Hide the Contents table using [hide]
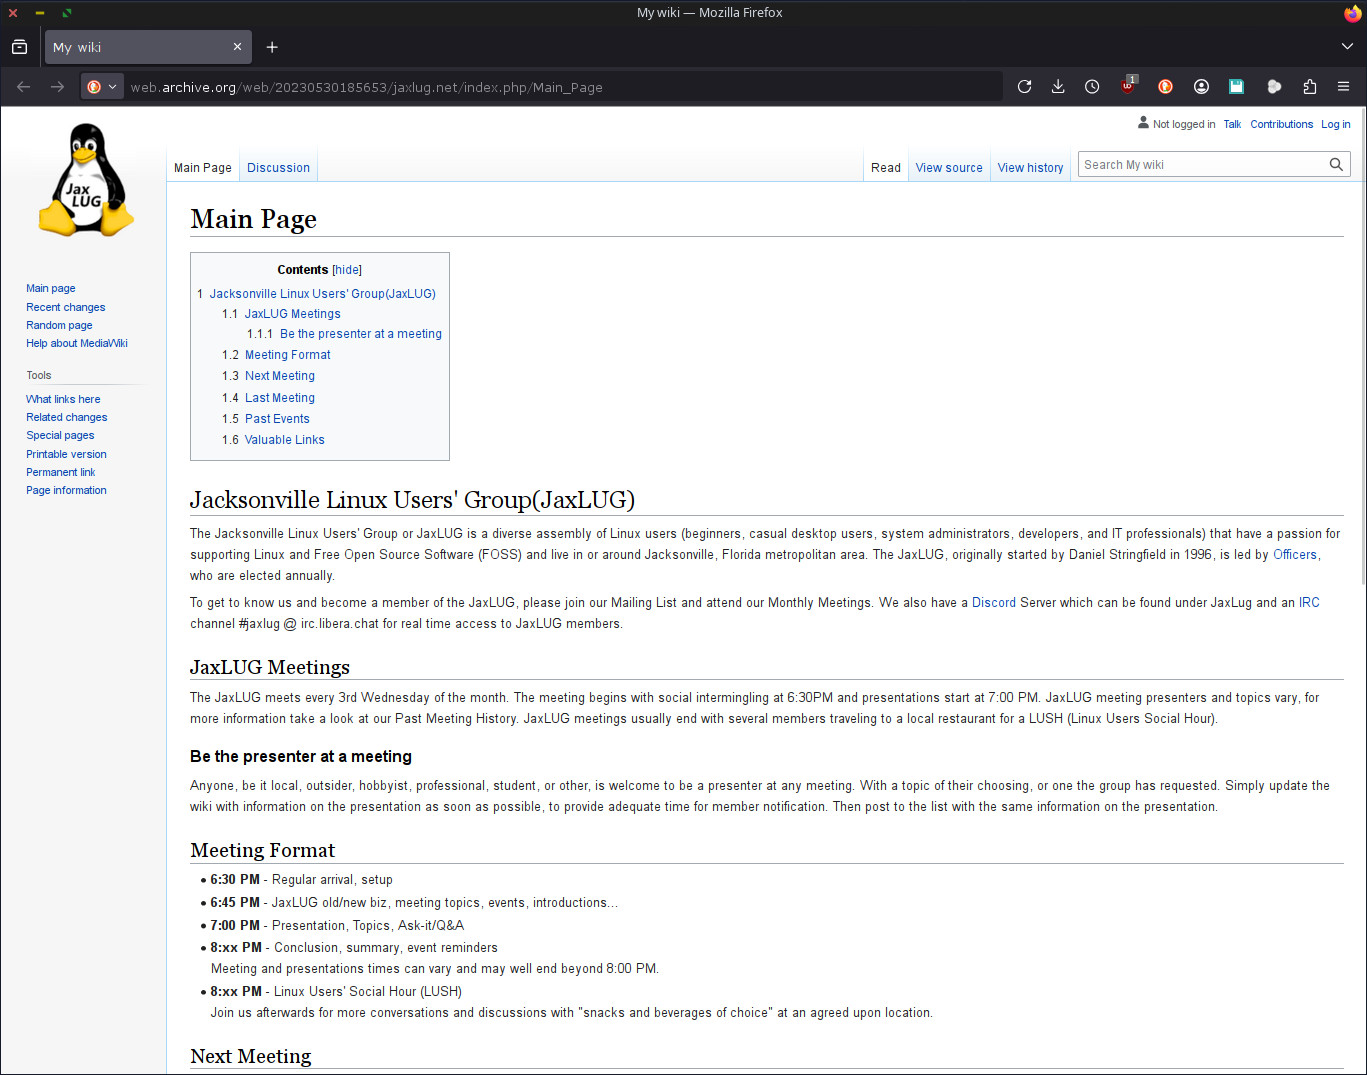Viewport: 1367px width, 1075px height. (x=347, y=270)
